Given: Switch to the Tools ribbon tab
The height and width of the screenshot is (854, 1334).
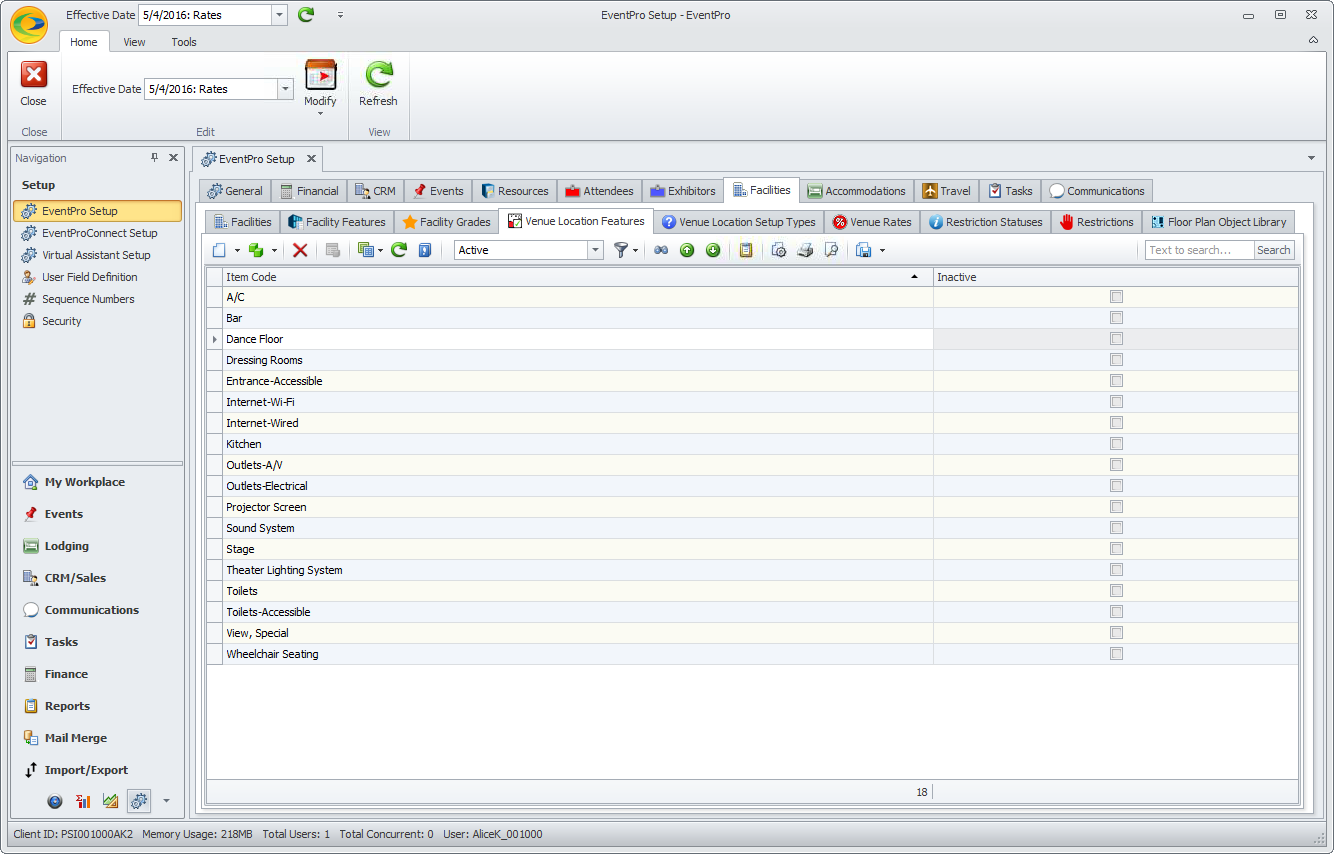Looking at the screenshot, I should tap(184, 42).
